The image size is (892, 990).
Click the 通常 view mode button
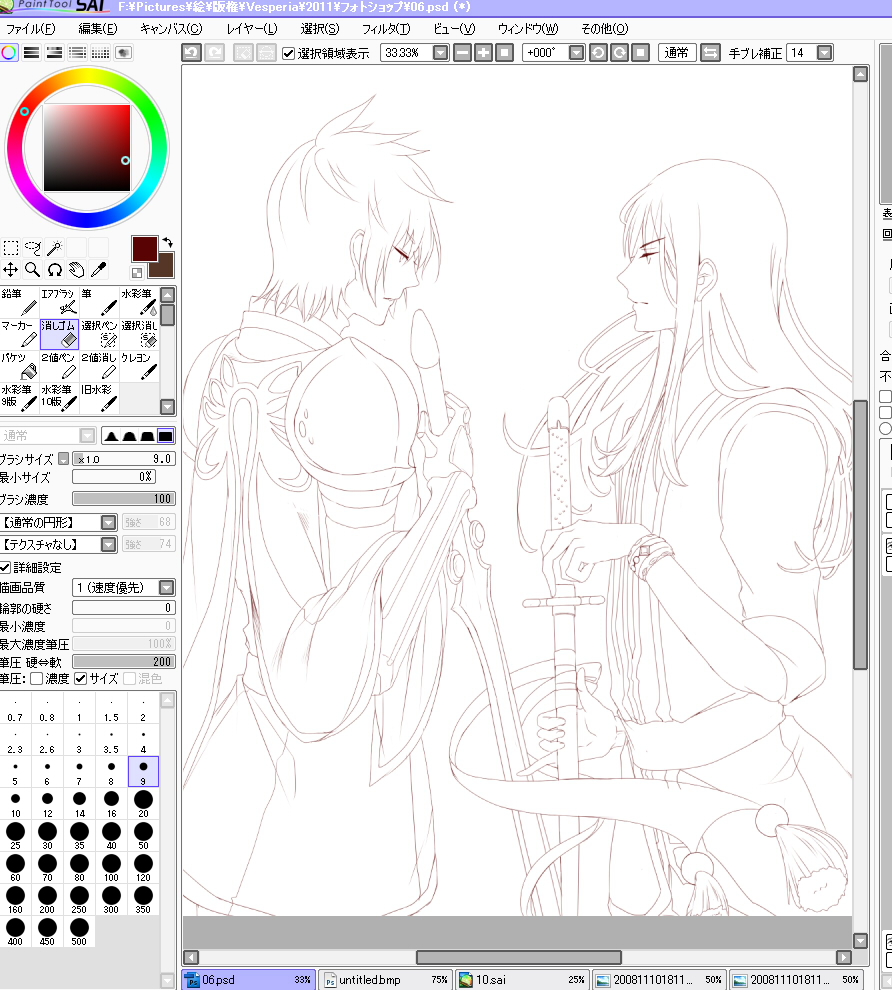pos(677,53)
